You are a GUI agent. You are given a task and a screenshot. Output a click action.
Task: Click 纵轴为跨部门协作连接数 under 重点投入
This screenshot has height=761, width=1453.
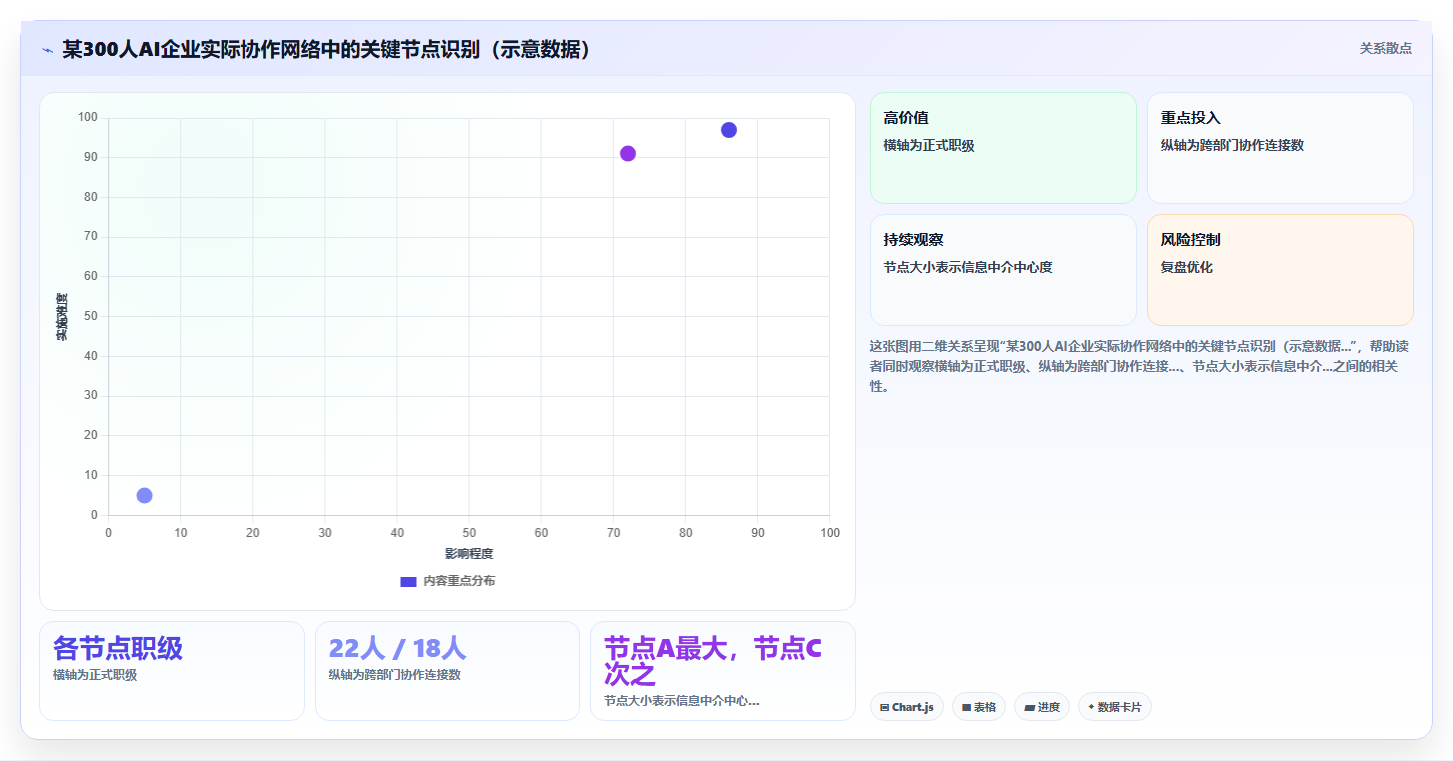coord(1232,145)
